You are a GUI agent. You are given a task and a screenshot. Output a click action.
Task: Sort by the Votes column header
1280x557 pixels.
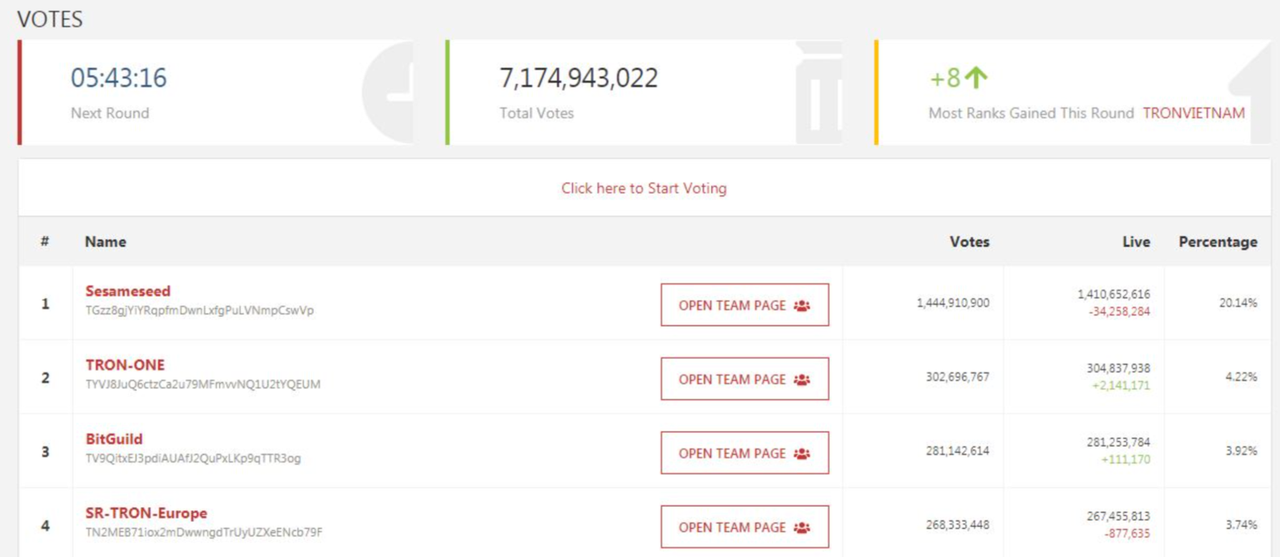pyautogui.click(x=969, y=242)
